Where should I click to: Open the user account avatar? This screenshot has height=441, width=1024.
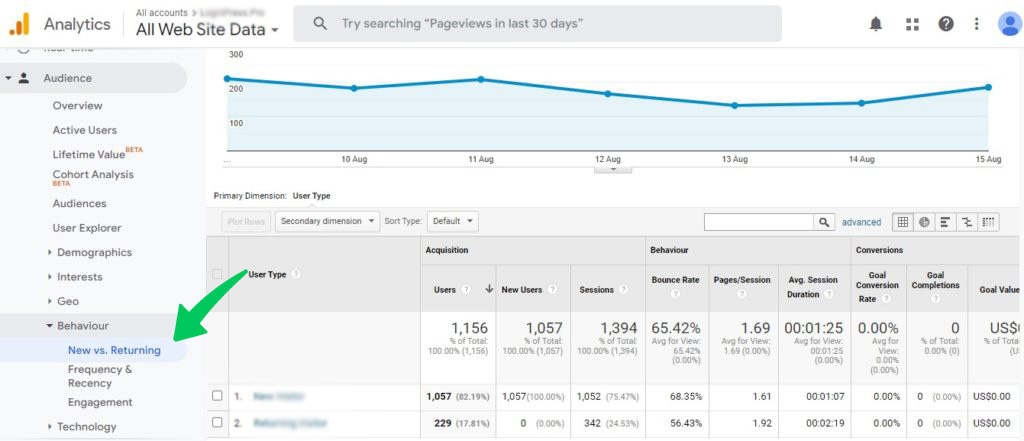pyautogui.click(x=1010, y=24)
